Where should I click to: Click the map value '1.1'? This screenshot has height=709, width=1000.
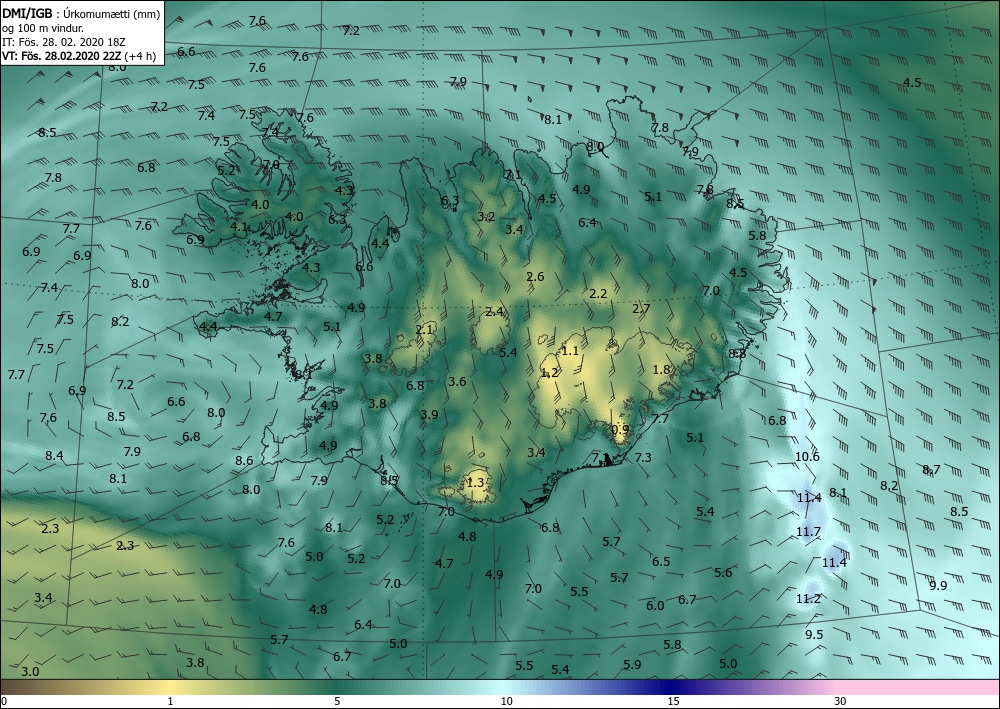[x=570, y=351]
